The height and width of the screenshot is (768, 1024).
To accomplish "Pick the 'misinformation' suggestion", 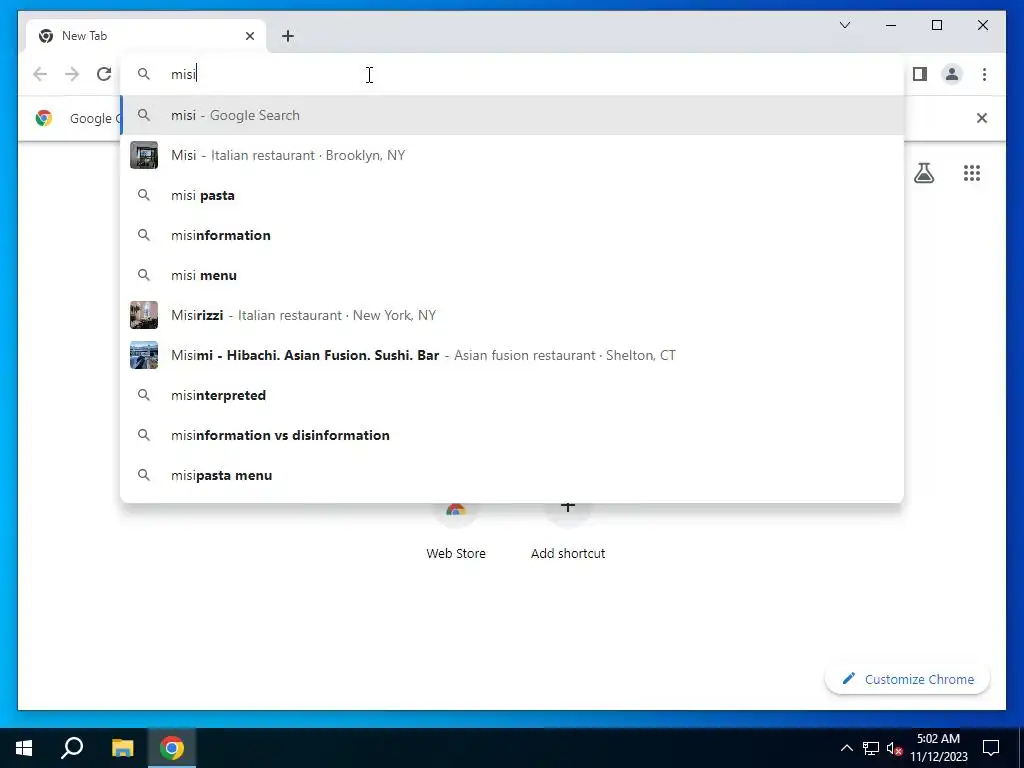I will [x=513, y=235].
